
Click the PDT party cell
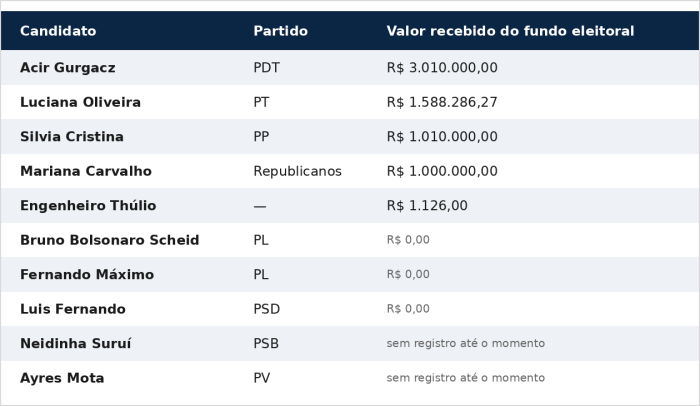tap(267, 67)
